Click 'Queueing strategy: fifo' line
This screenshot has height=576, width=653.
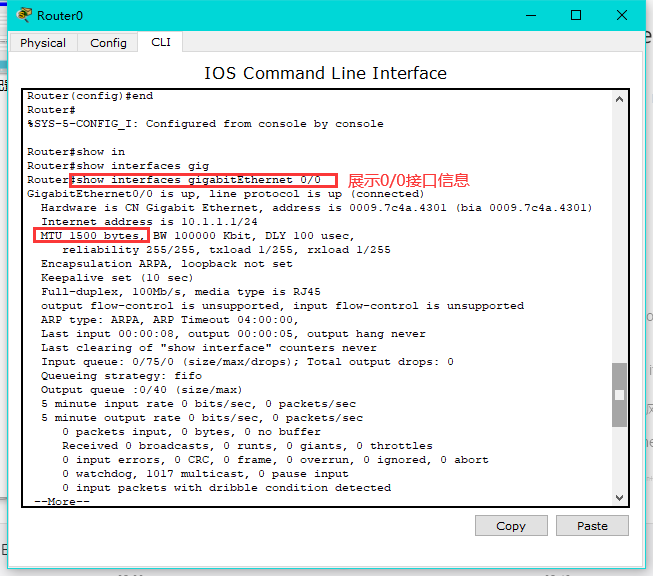pos(121,376)
